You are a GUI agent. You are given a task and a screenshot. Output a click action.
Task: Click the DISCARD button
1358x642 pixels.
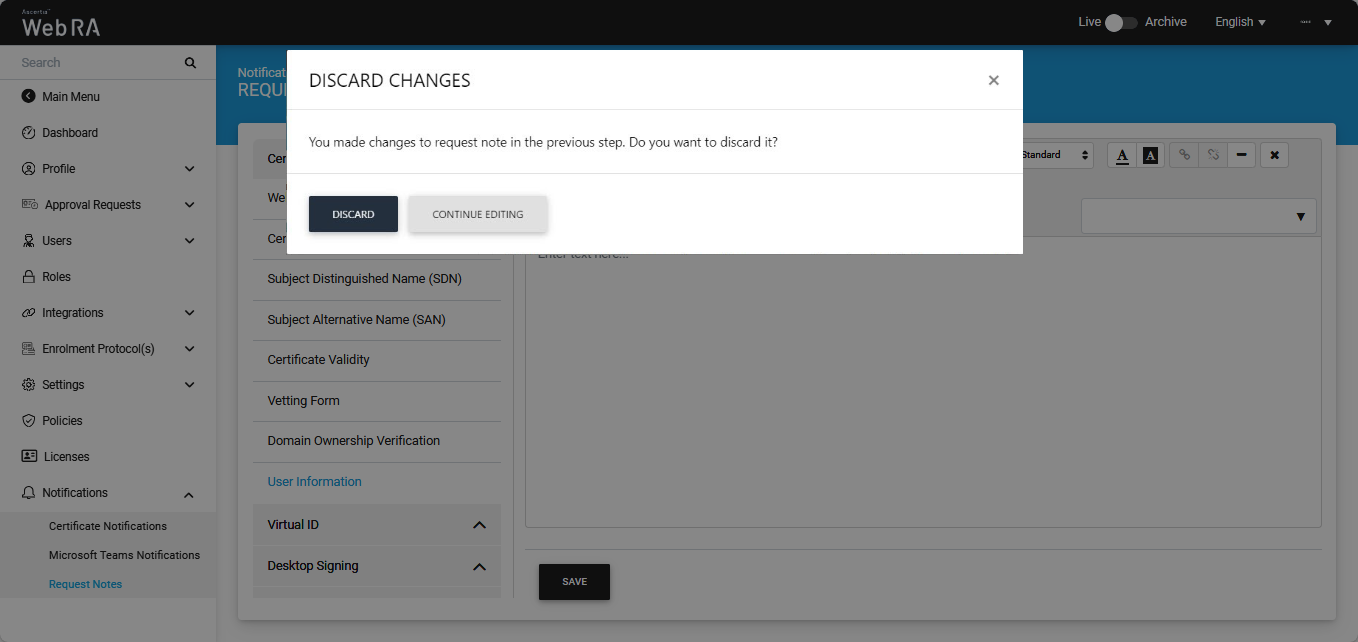(x=353, y=214)
